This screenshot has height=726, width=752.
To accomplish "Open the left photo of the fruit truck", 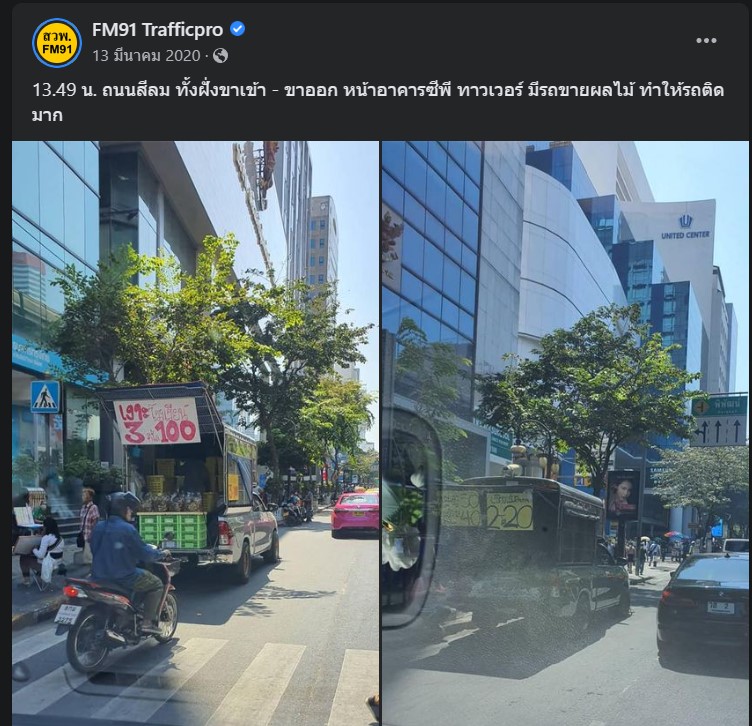I will 195,433.
